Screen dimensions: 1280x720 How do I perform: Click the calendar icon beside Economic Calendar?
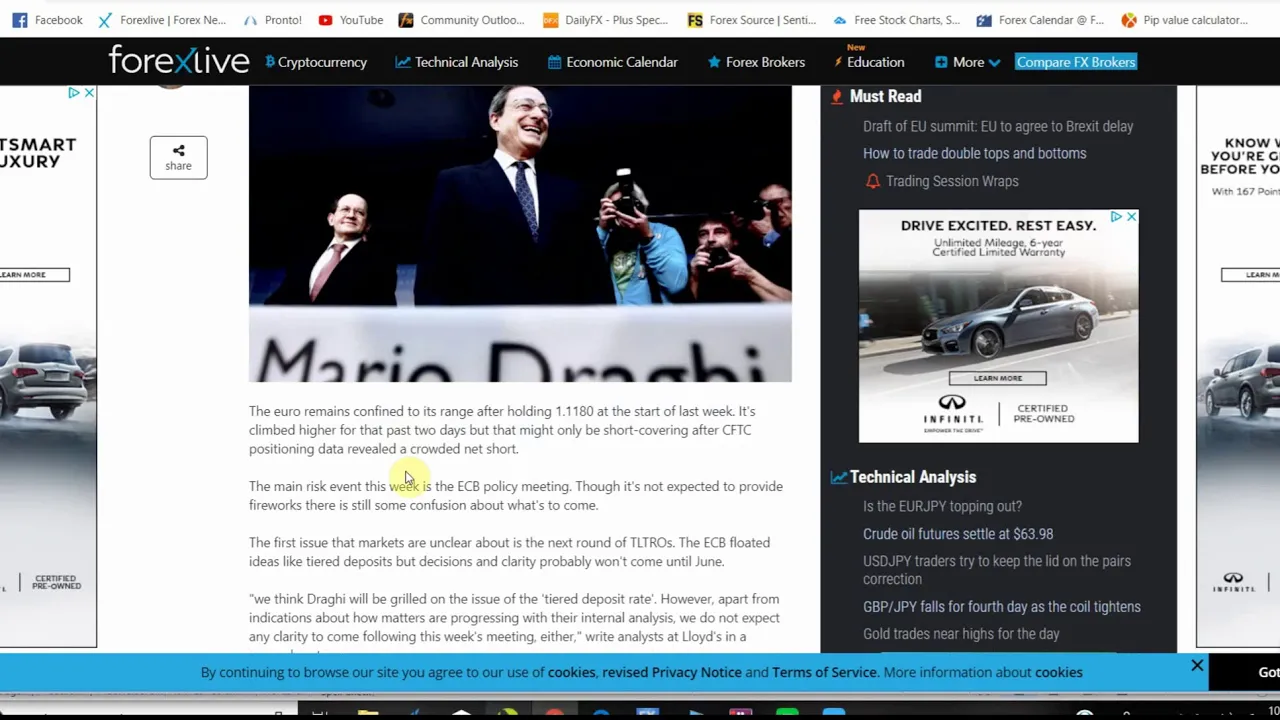pyautogui.click(x=554, y=62)
